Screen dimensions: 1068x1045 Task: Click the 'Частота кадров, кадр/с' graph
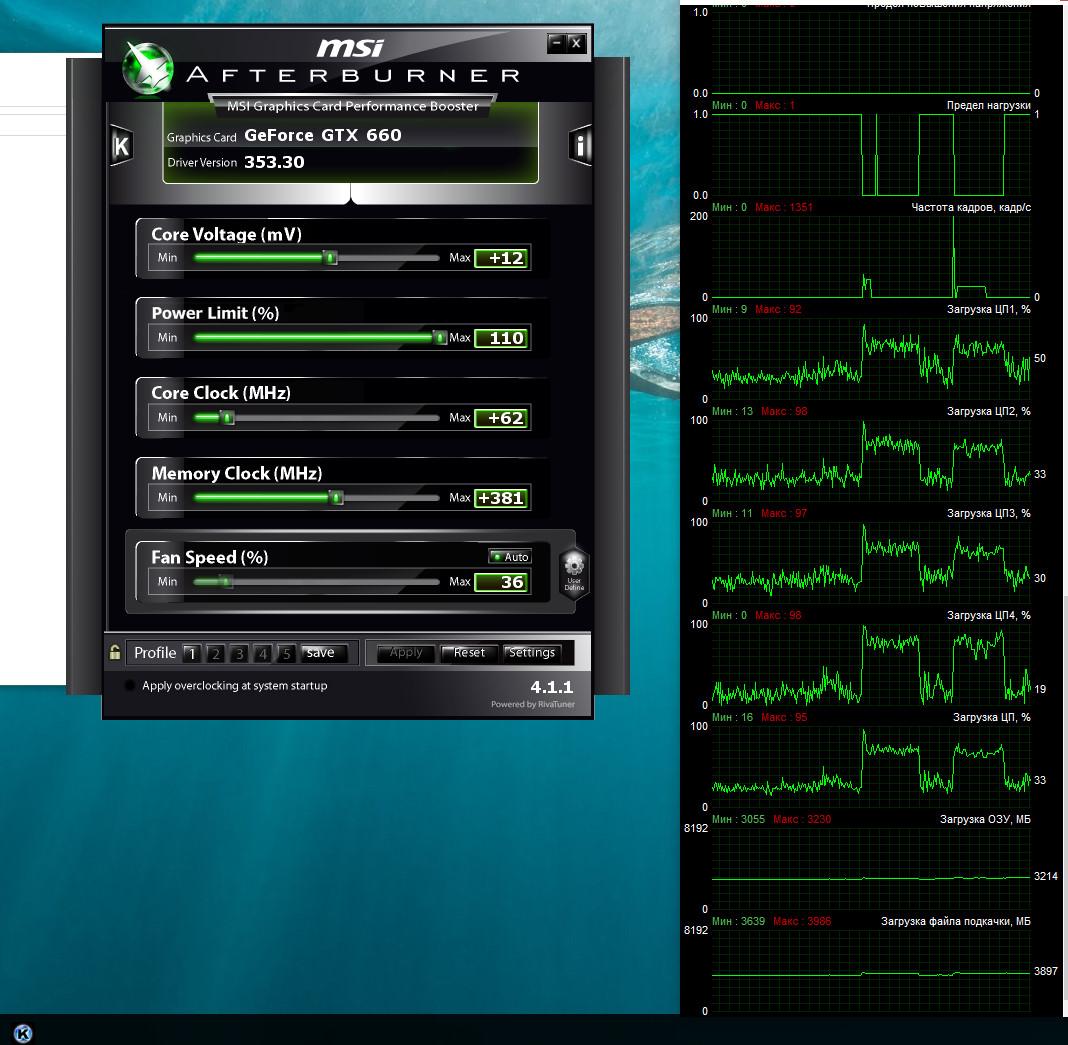tap(871, 257)
